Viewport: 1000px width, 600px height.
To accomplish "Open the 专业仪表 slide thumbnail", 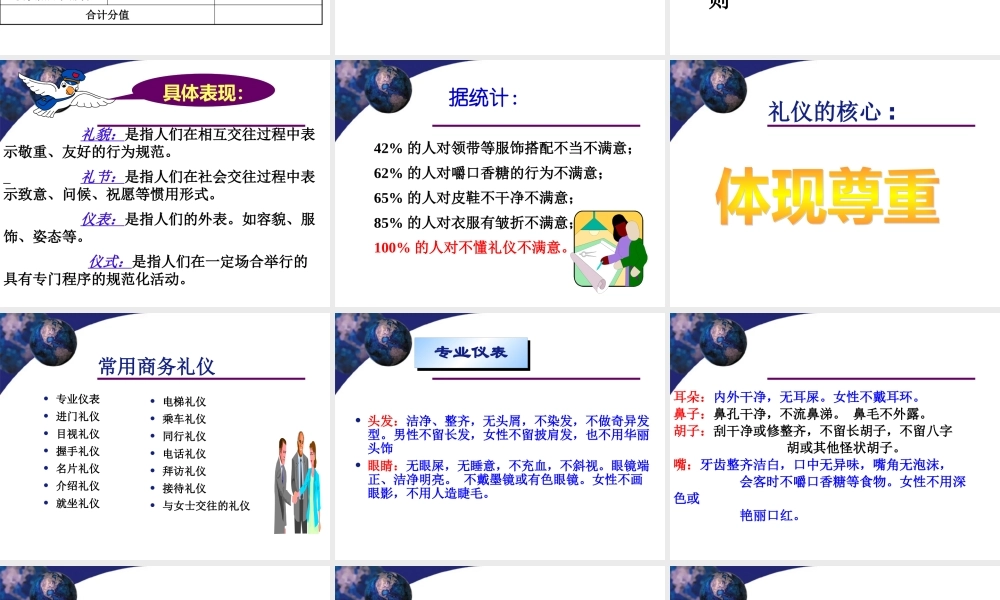I will pyautogui.click(x=500, y=436).
